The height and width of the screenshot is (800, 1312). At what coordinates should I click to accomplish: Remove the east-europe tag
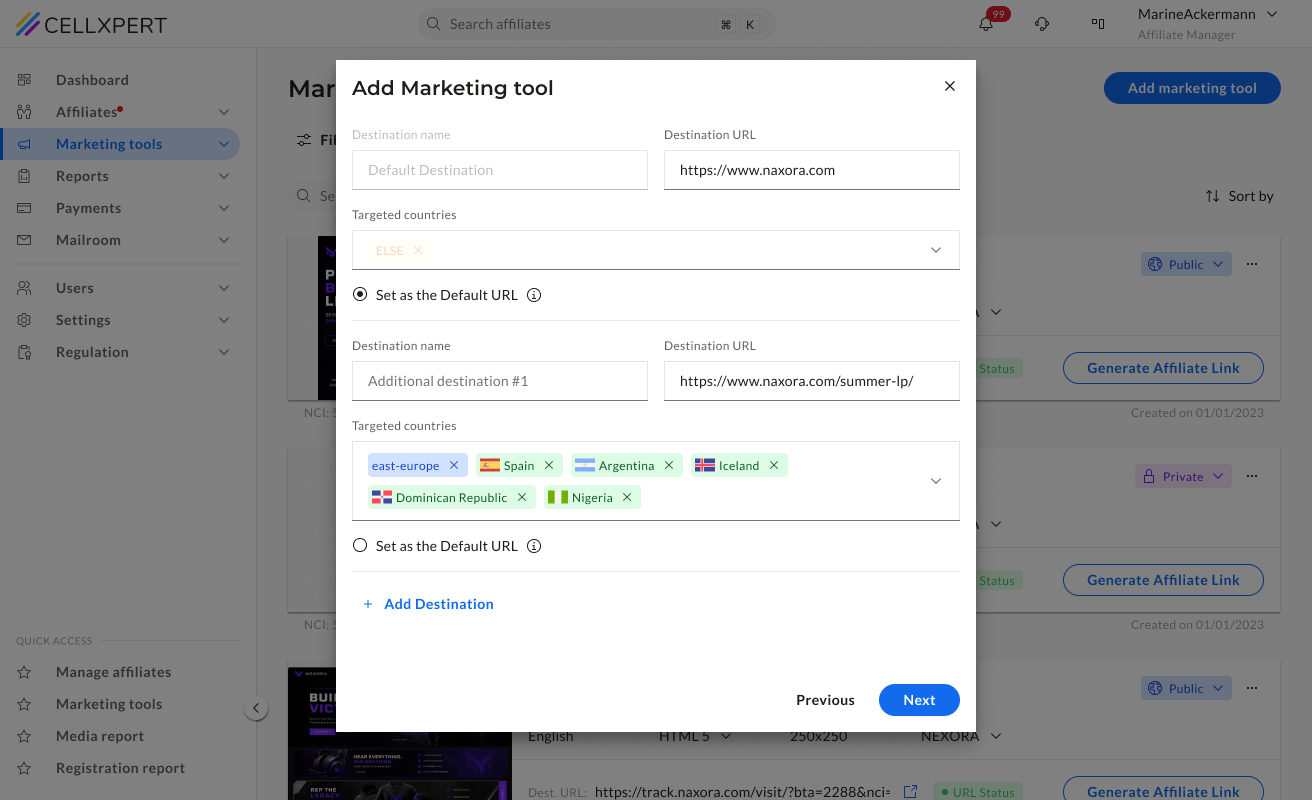pyautogui.click(x=454, y=465)
